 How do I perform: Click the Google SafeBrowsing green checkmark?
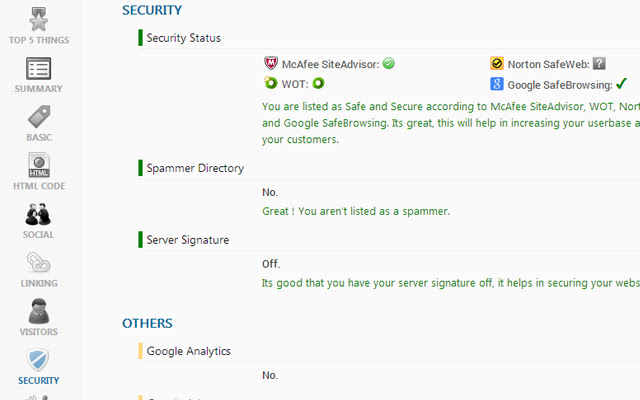click(x=621, y=84)
